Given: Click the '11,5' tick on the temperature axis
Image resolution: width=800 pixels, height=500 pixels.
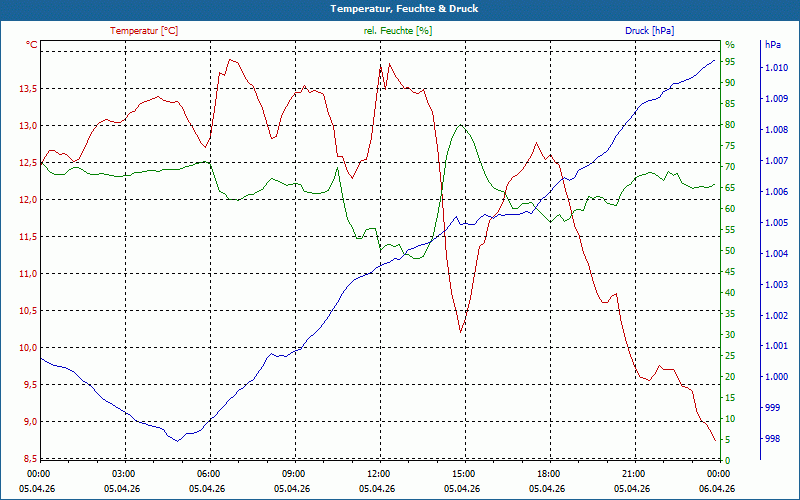Looking at the screenshot, I should [x=28, y=237].
